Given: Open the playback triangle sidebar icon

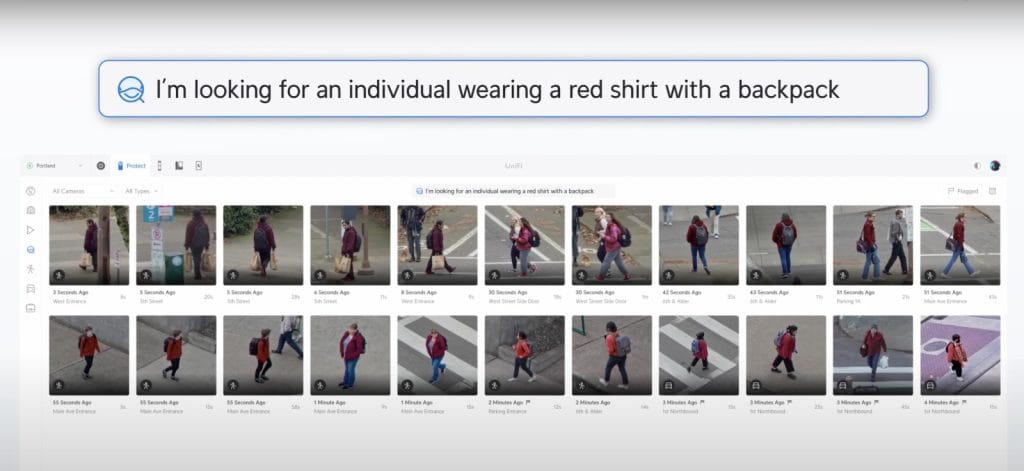Looking at the screenshot, I should [x=30, y=230].
